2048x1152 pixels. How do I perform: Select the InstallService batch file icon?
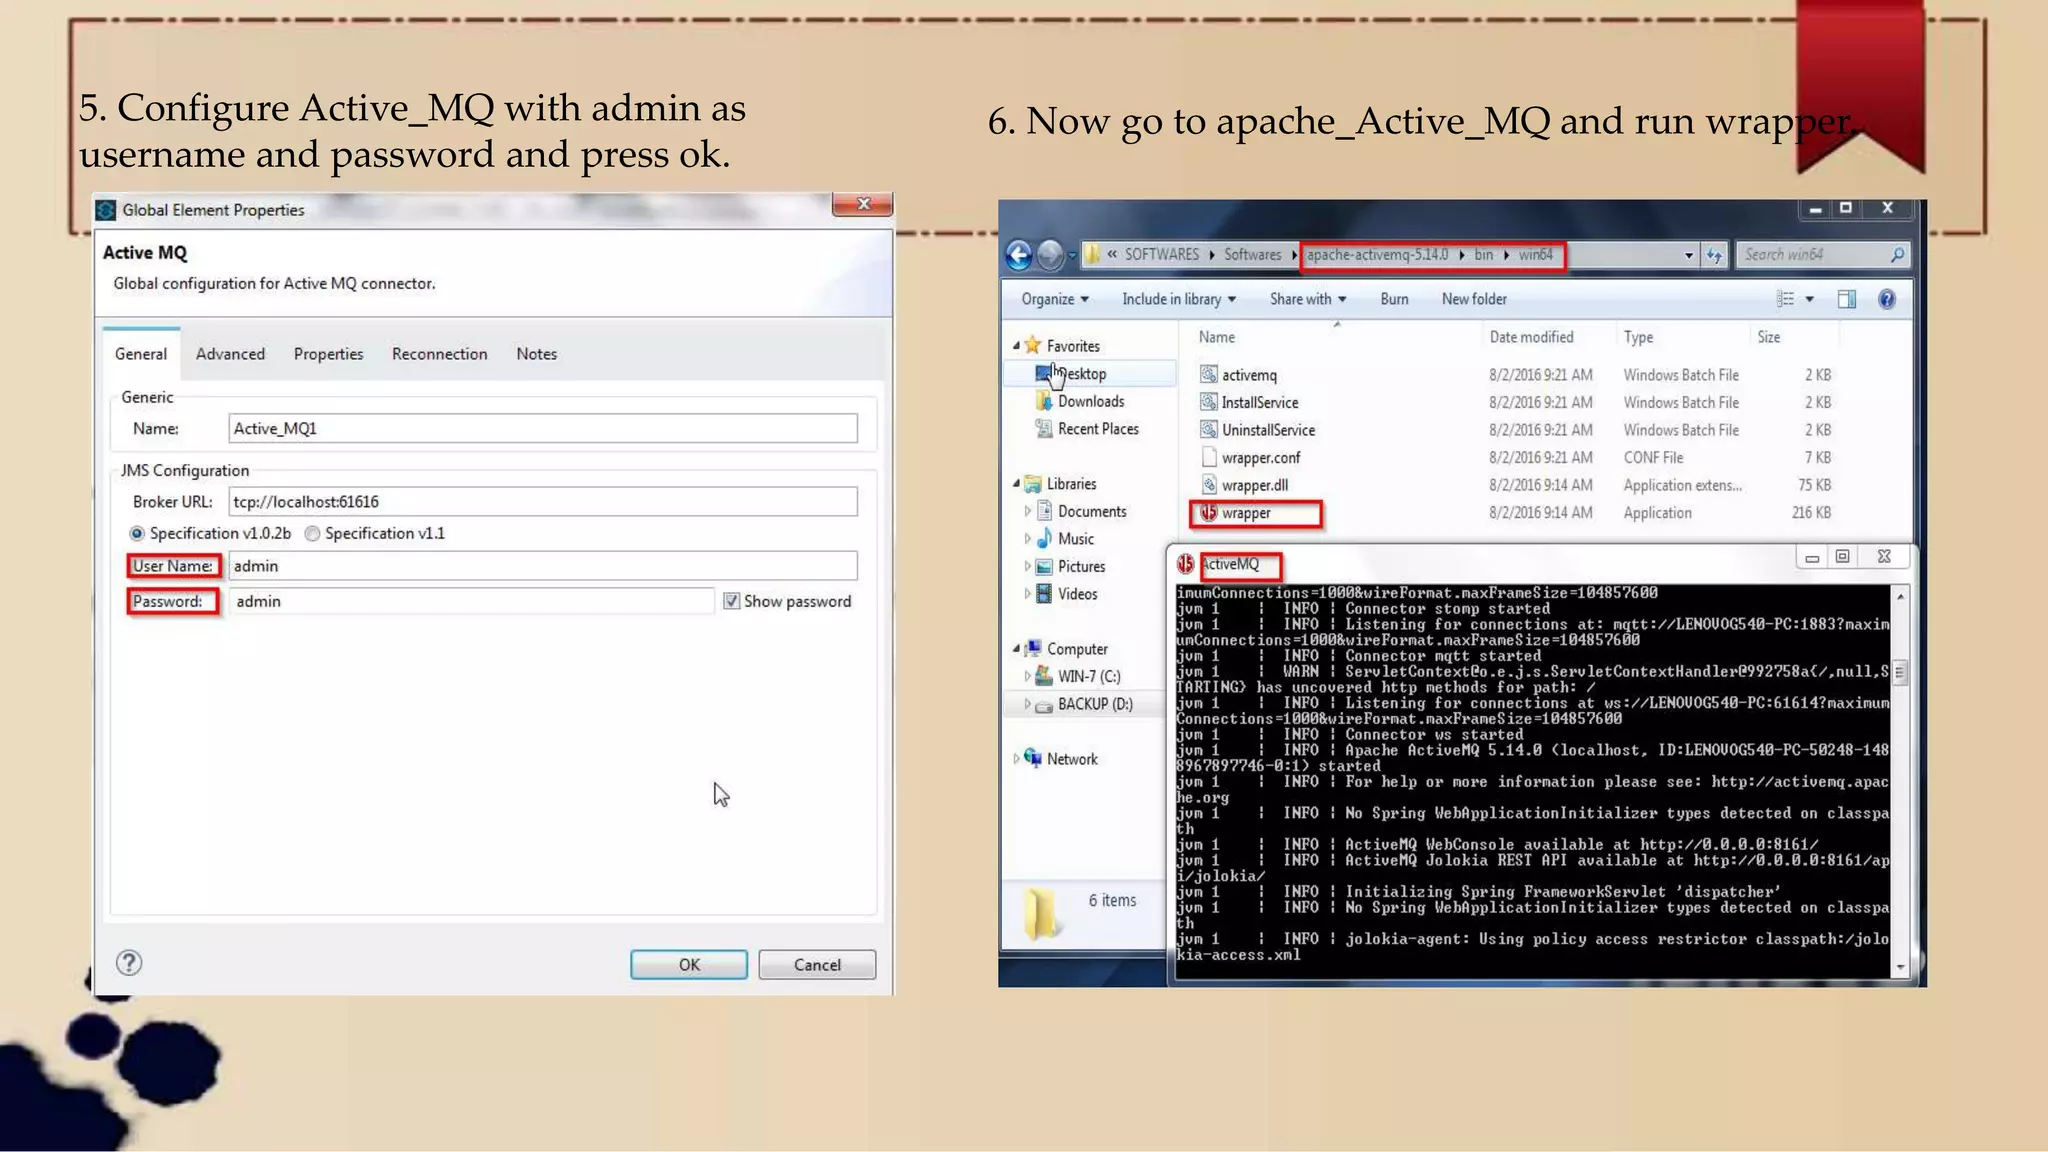click(1208, 402)
